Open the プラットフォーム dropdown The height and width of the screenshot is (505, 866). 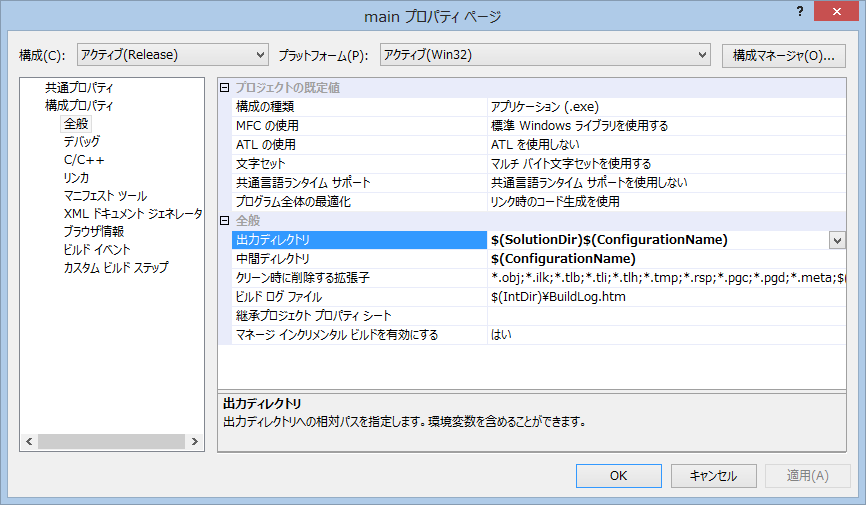click(544, 55)
